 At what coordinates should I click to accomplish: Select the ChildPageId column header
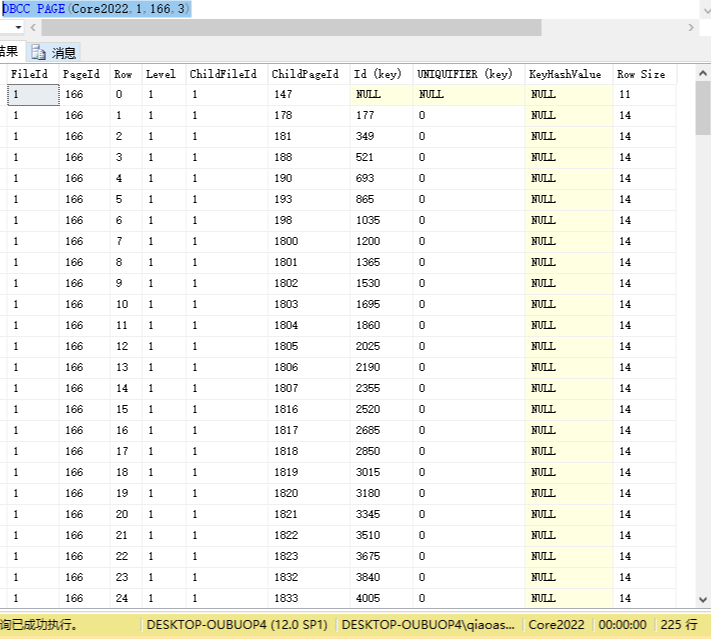coord(309,74)
